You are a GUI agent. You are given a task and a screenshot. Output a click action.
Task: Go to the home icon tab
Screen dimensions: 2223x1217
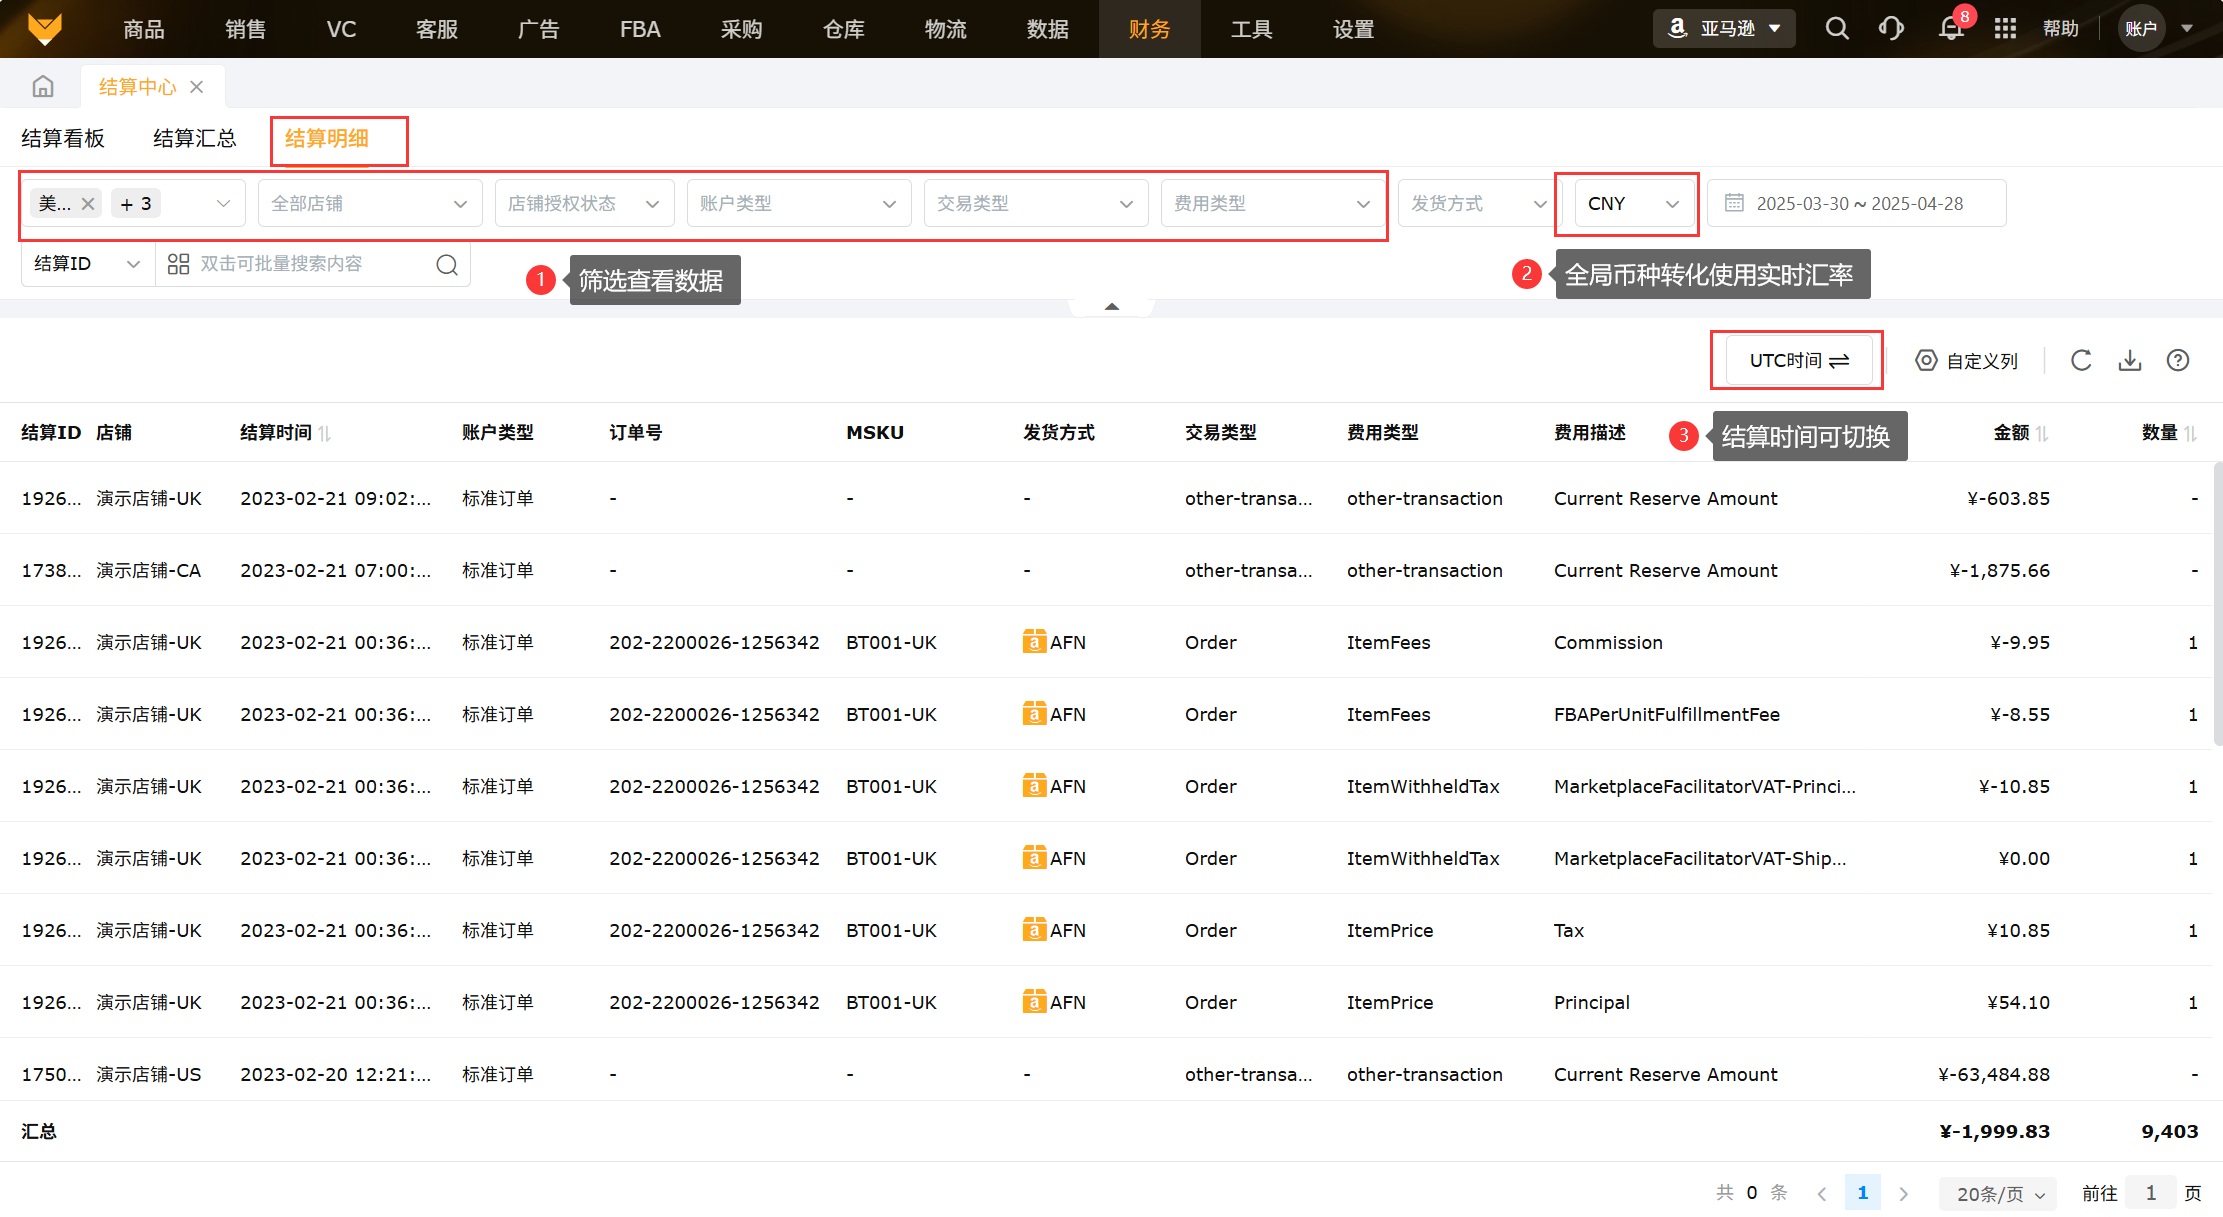[43, 87]
